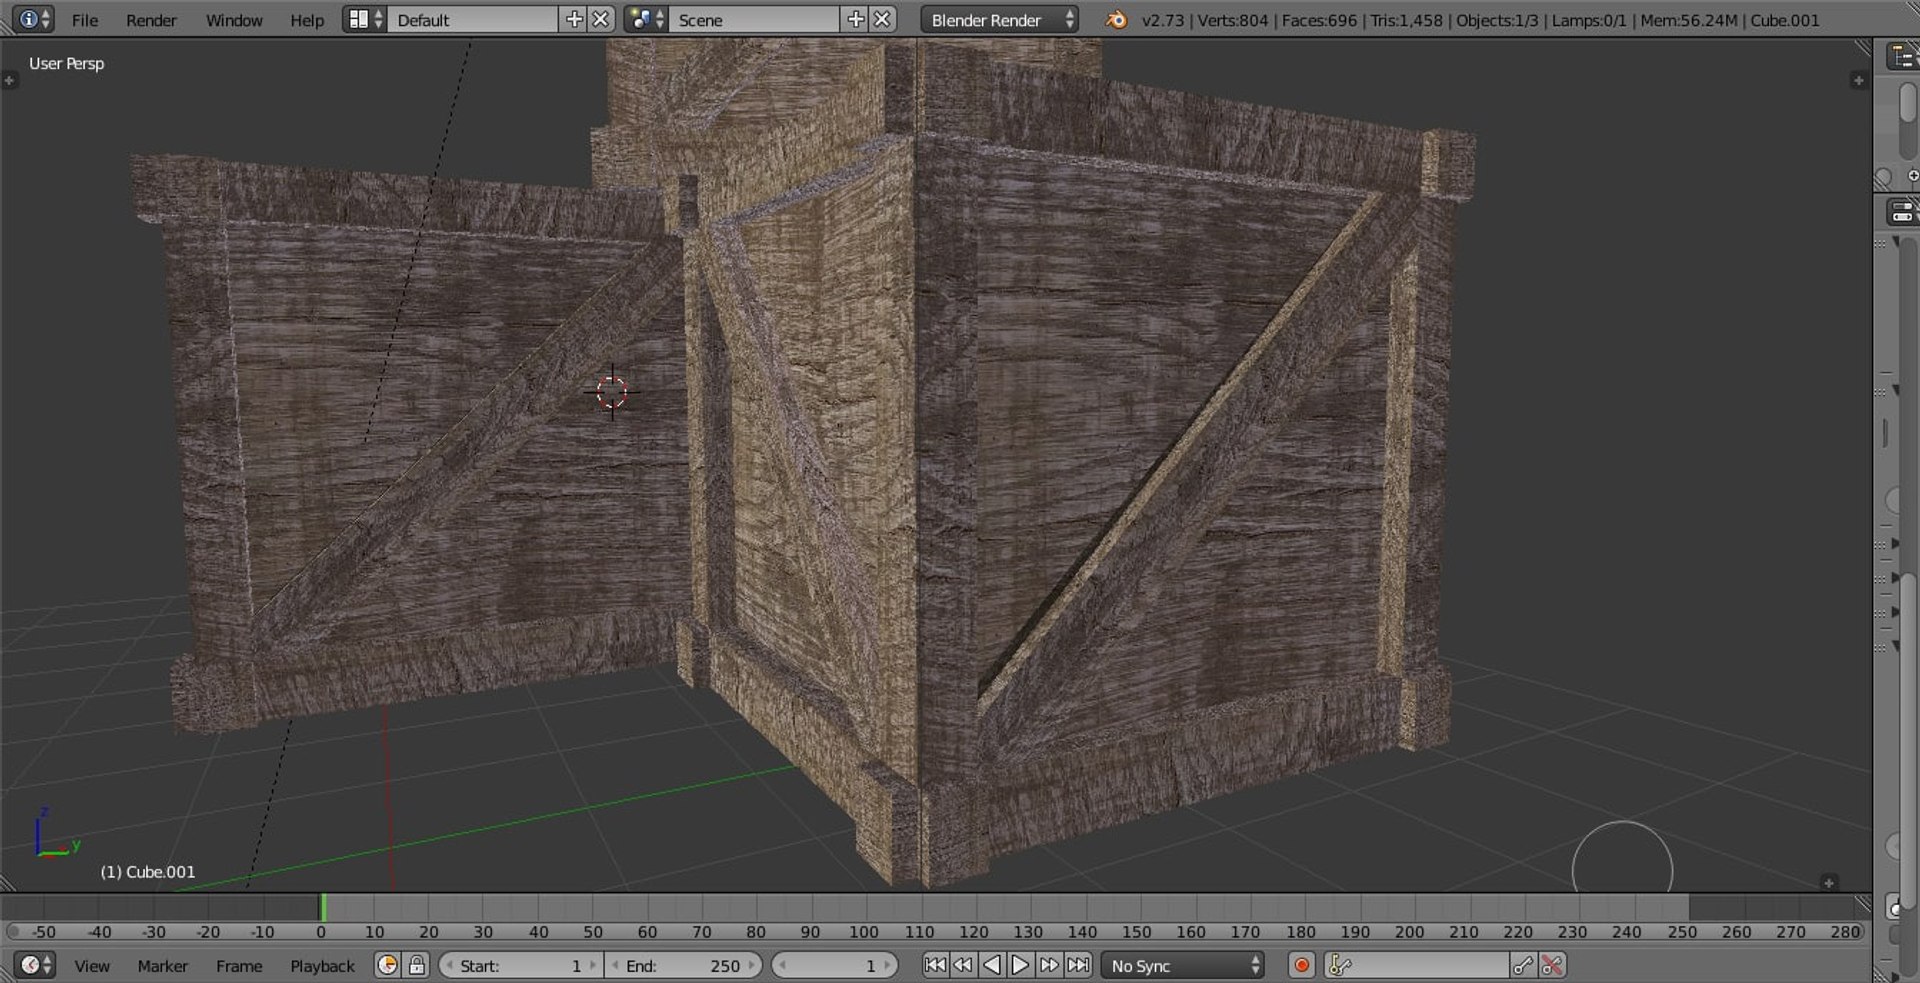The image size is (1920, 983).
Task: Click frame 100 on the timeline
Action: coord(864,910)
